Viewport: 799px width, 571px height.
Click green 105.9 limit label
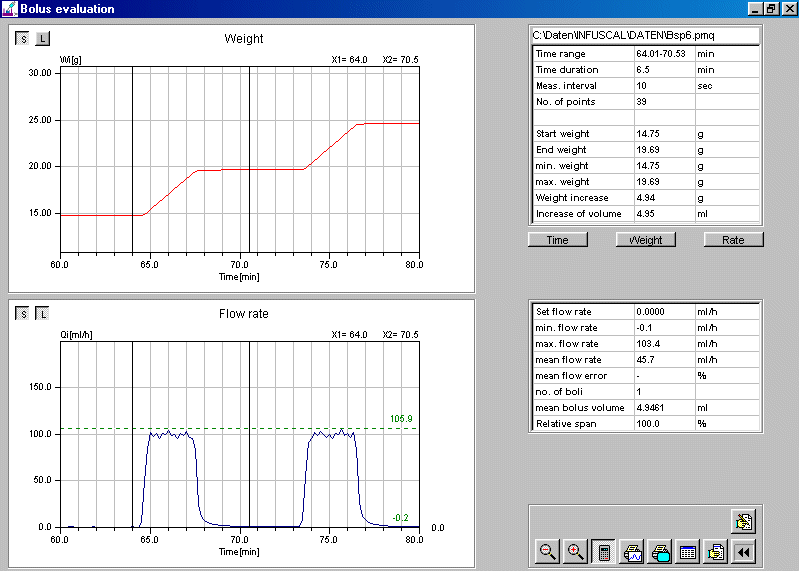[x=401, y=419]
